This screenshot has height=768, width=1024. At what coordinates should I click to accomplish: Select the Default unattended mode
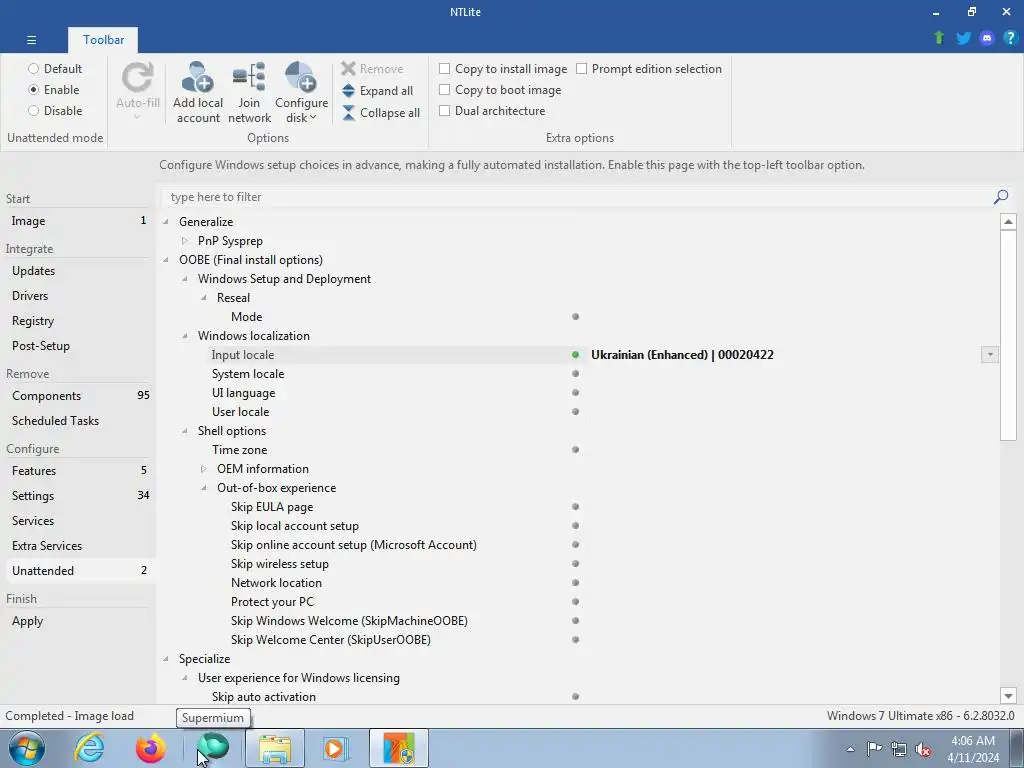[55, 69]
